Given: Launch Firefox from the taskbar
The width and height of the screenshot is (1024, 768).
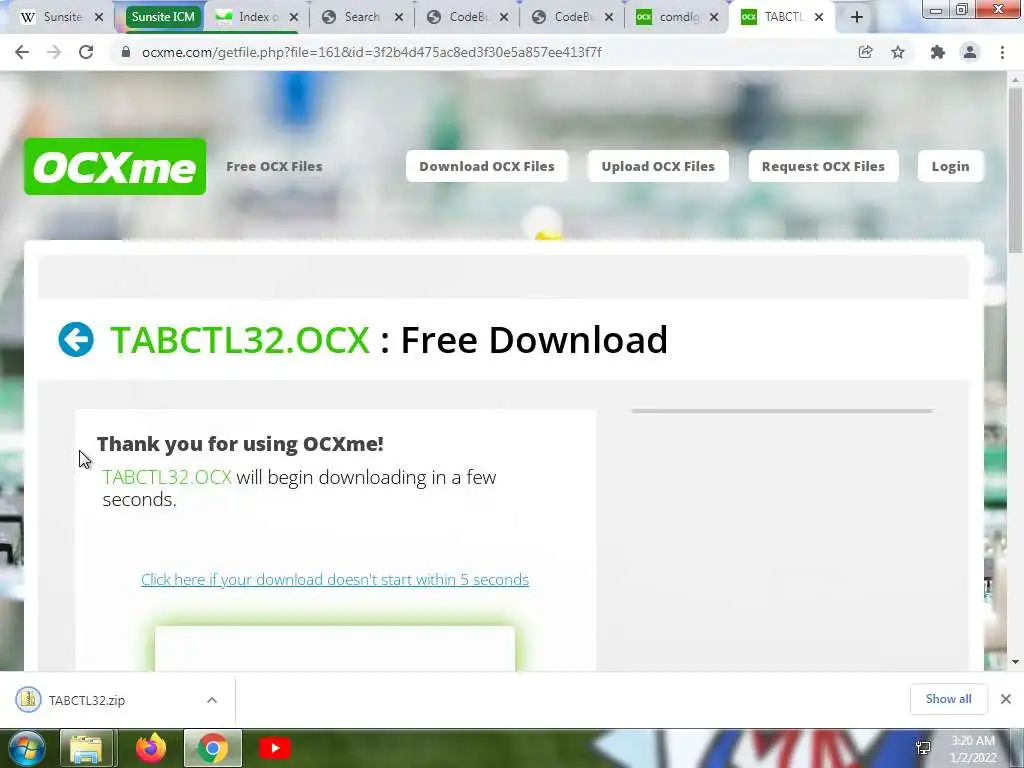Looking at the screenshot, I should (151, 748).
